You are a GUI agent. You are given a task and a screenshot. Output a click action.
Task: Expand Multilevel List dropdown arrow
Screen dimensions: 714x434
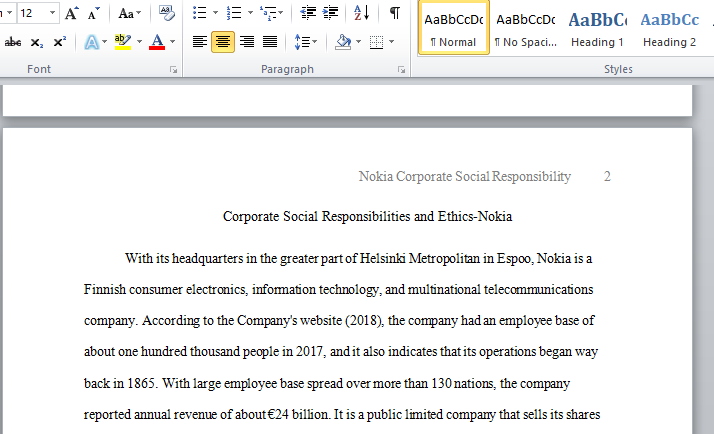280,13
